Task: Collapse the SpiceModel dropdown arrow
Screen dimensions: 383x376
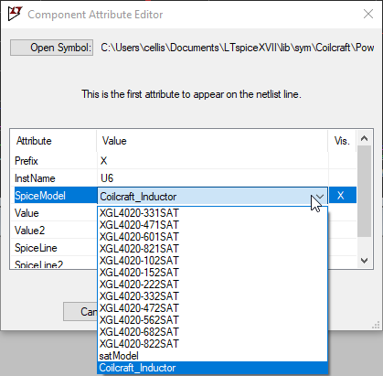Action: pyautogui.click(x=320, y=196)
